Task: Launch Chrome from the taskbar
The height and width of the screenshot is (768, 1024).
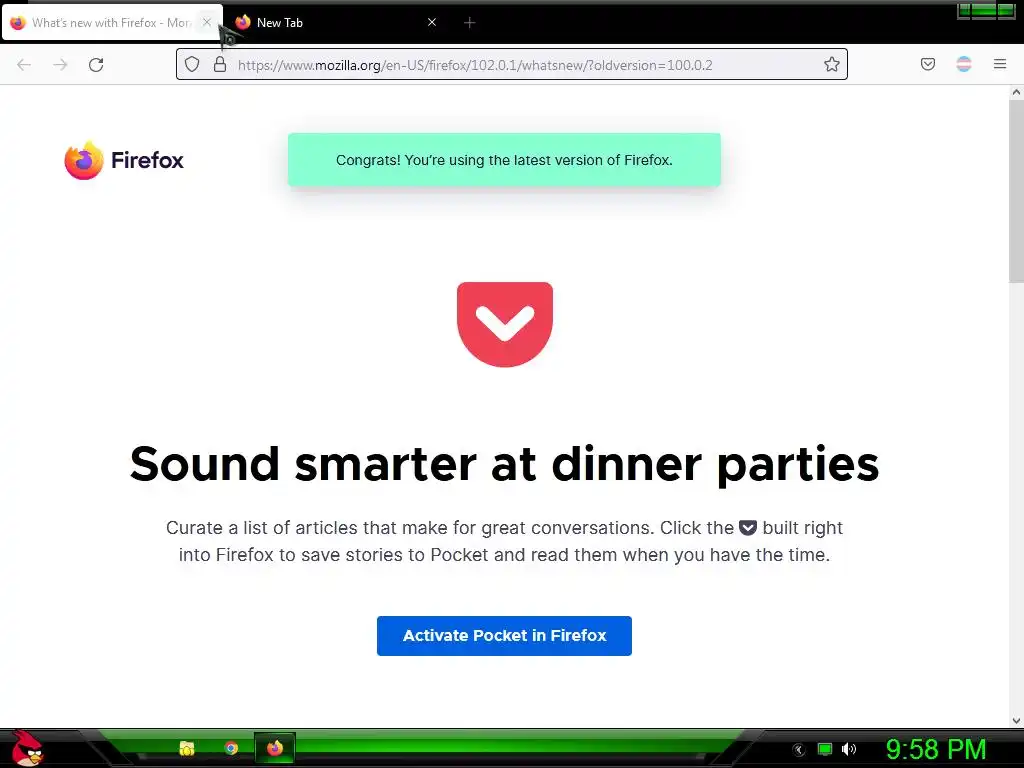Action: 231,748
